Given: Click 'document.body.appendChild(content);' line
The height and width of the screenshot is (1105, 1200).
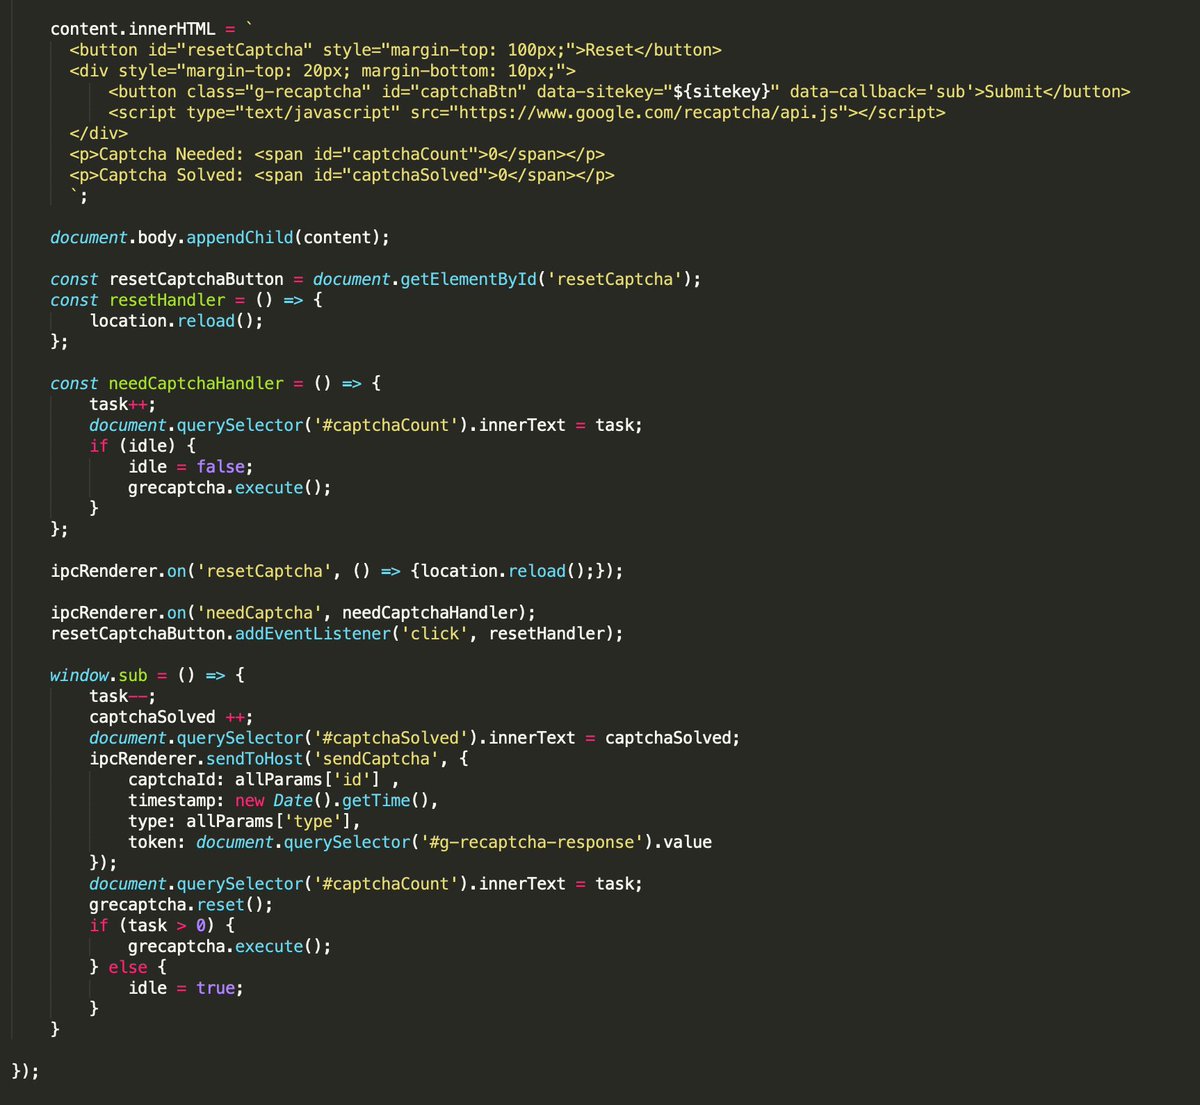Looking at the screenshot, I should pos(220,237).
